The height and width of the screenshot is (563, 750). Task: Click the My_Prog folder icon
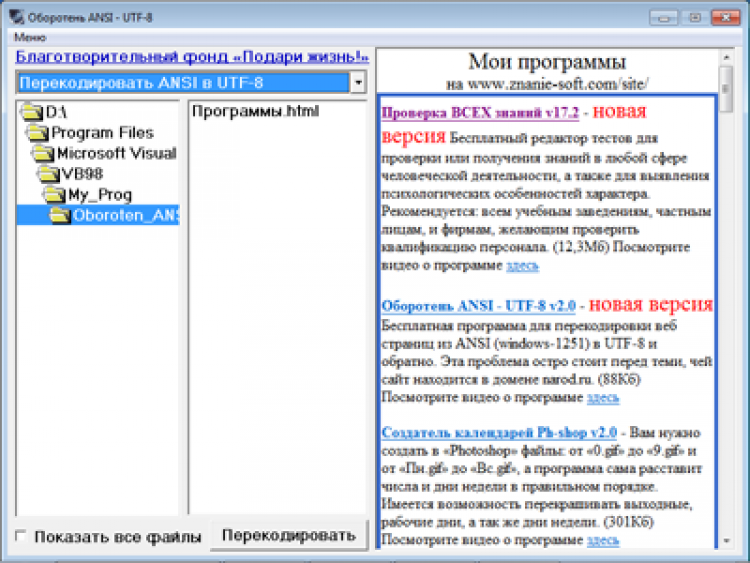click(x=54, y=195)
